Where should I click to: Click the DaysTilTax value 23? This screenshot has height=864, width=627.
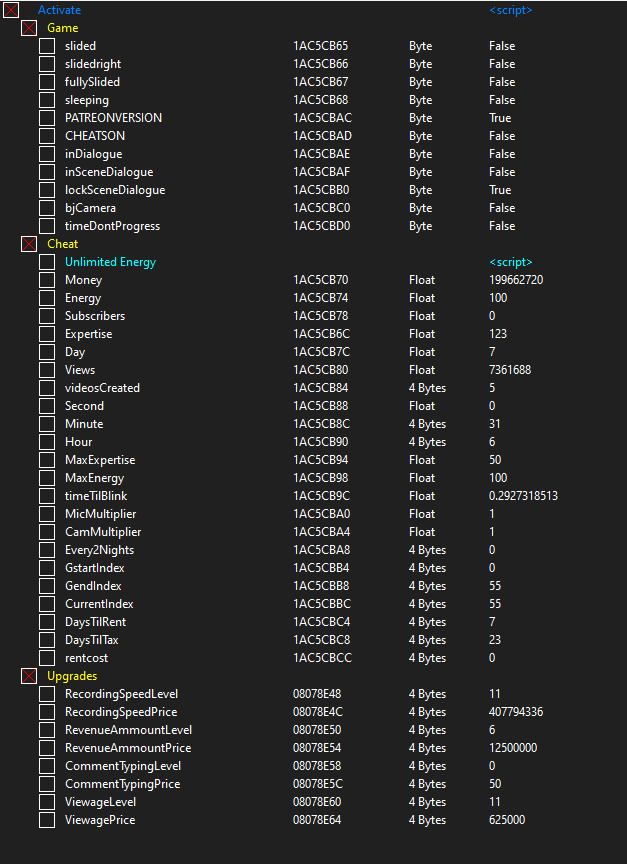[495, 640]
